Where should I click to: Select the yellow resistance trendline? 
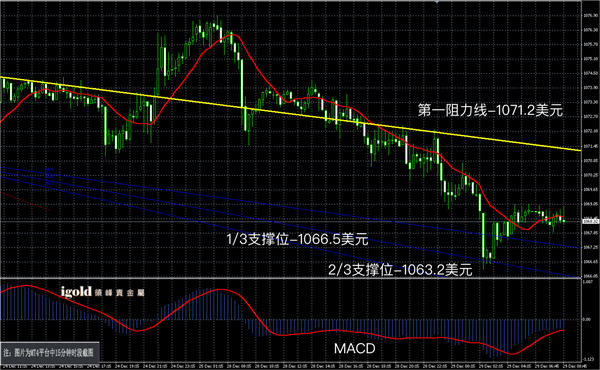[x=291, y=114]
